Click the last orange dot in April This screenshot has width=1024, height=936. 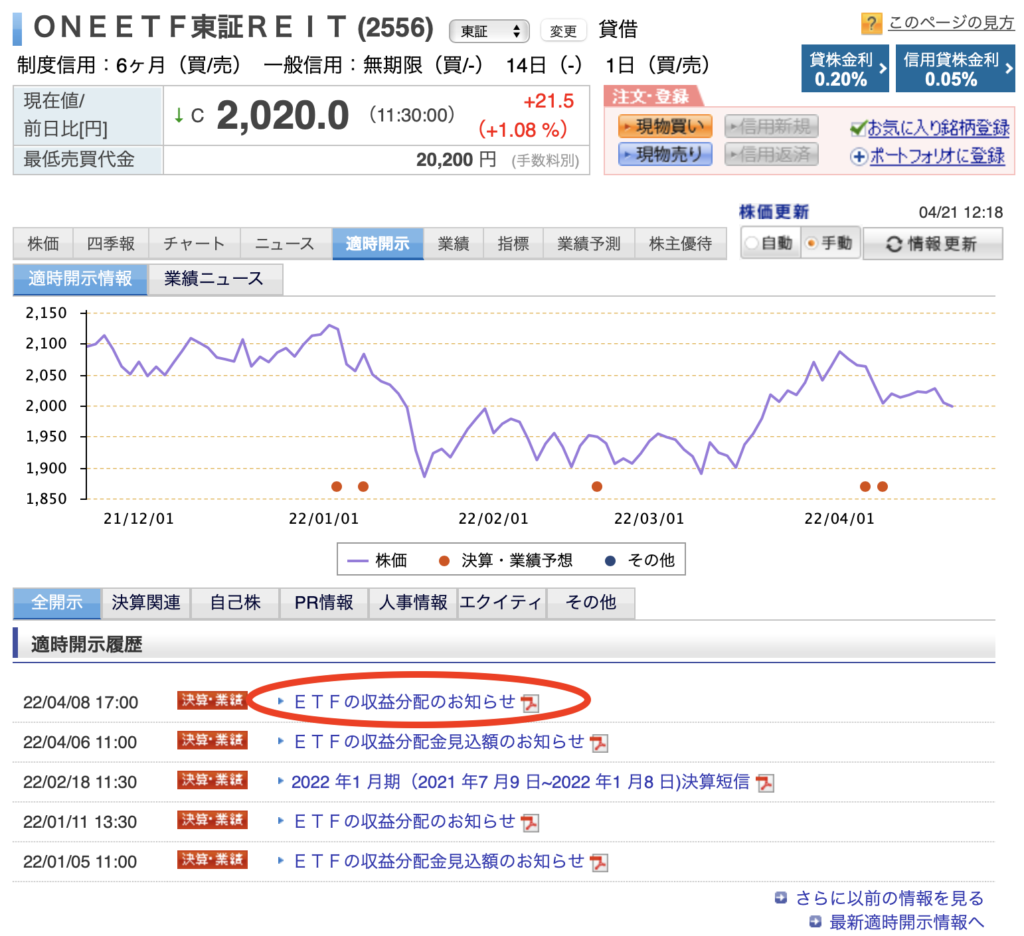click(x=883, y=486)
